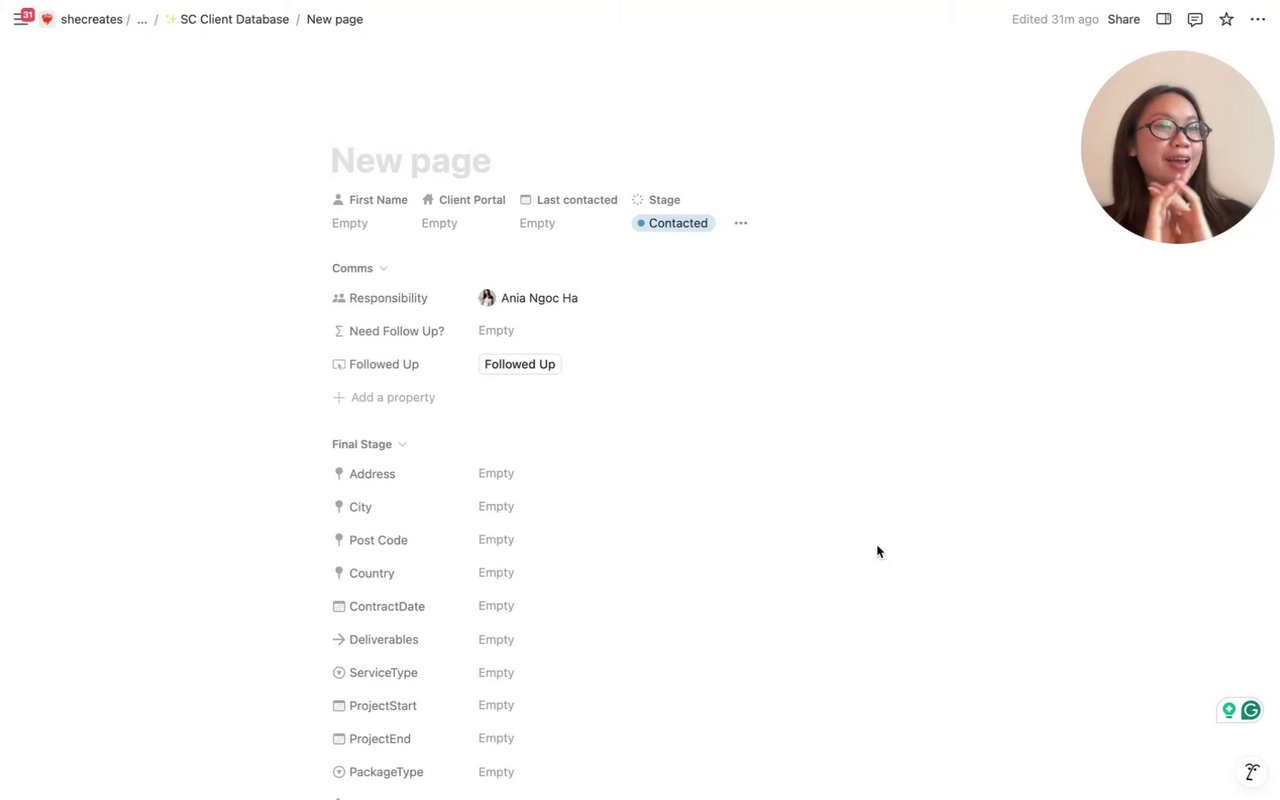Select the Ania Ngoc Ha person value
Viewport: 1280px width, 800px height.
point(528,298)
